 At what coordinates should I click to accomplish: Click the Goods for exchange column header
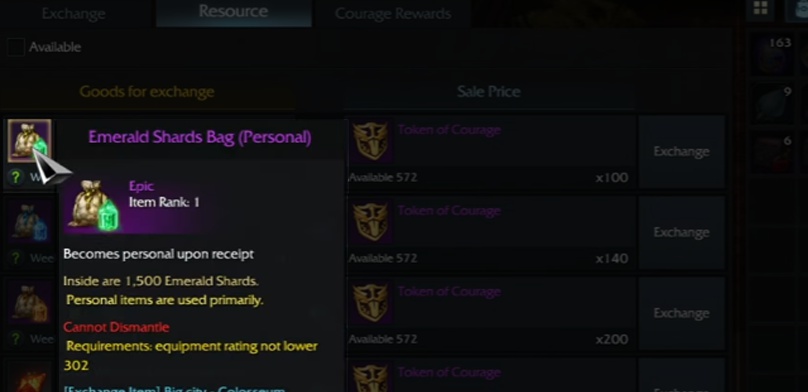[x=147, y=92]
